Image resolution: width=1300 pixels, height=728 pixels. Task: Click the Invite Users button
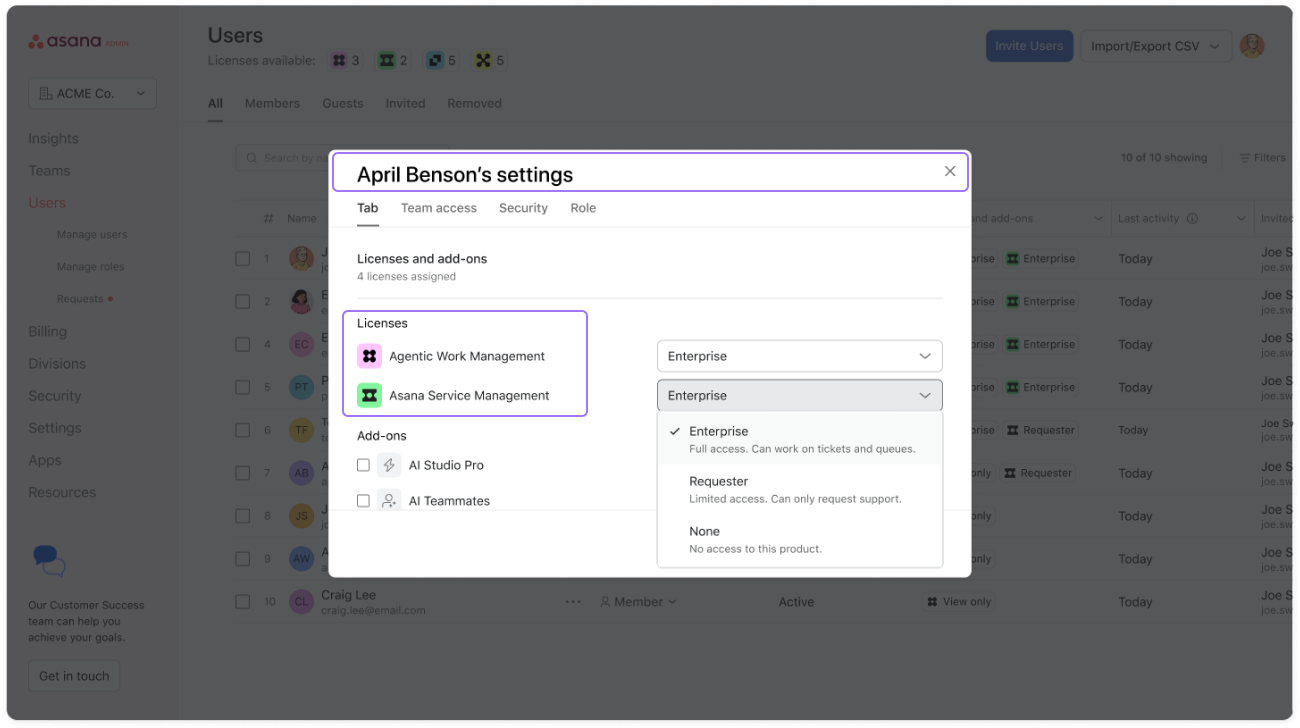click(x=1029, y=46)
